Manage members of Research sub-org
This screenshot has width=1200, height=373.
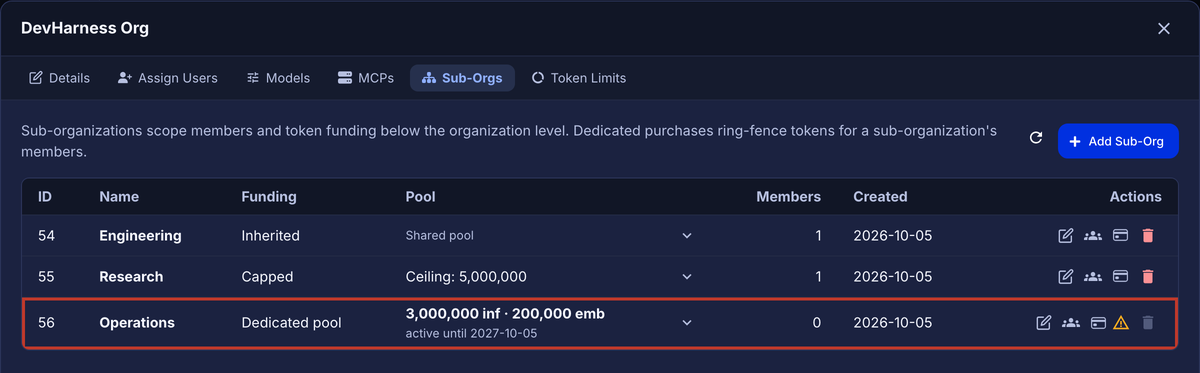(x=1093, y=276)
